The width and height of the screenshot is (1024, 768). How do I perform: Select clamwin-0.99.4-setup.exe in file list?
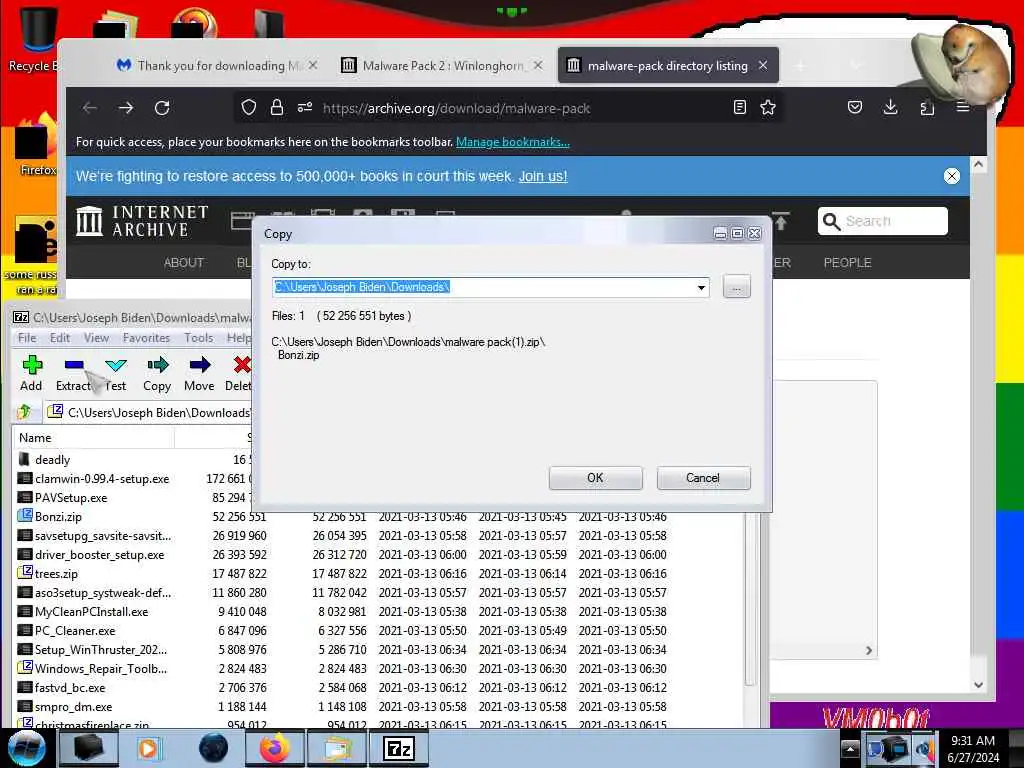pos(102,479)
